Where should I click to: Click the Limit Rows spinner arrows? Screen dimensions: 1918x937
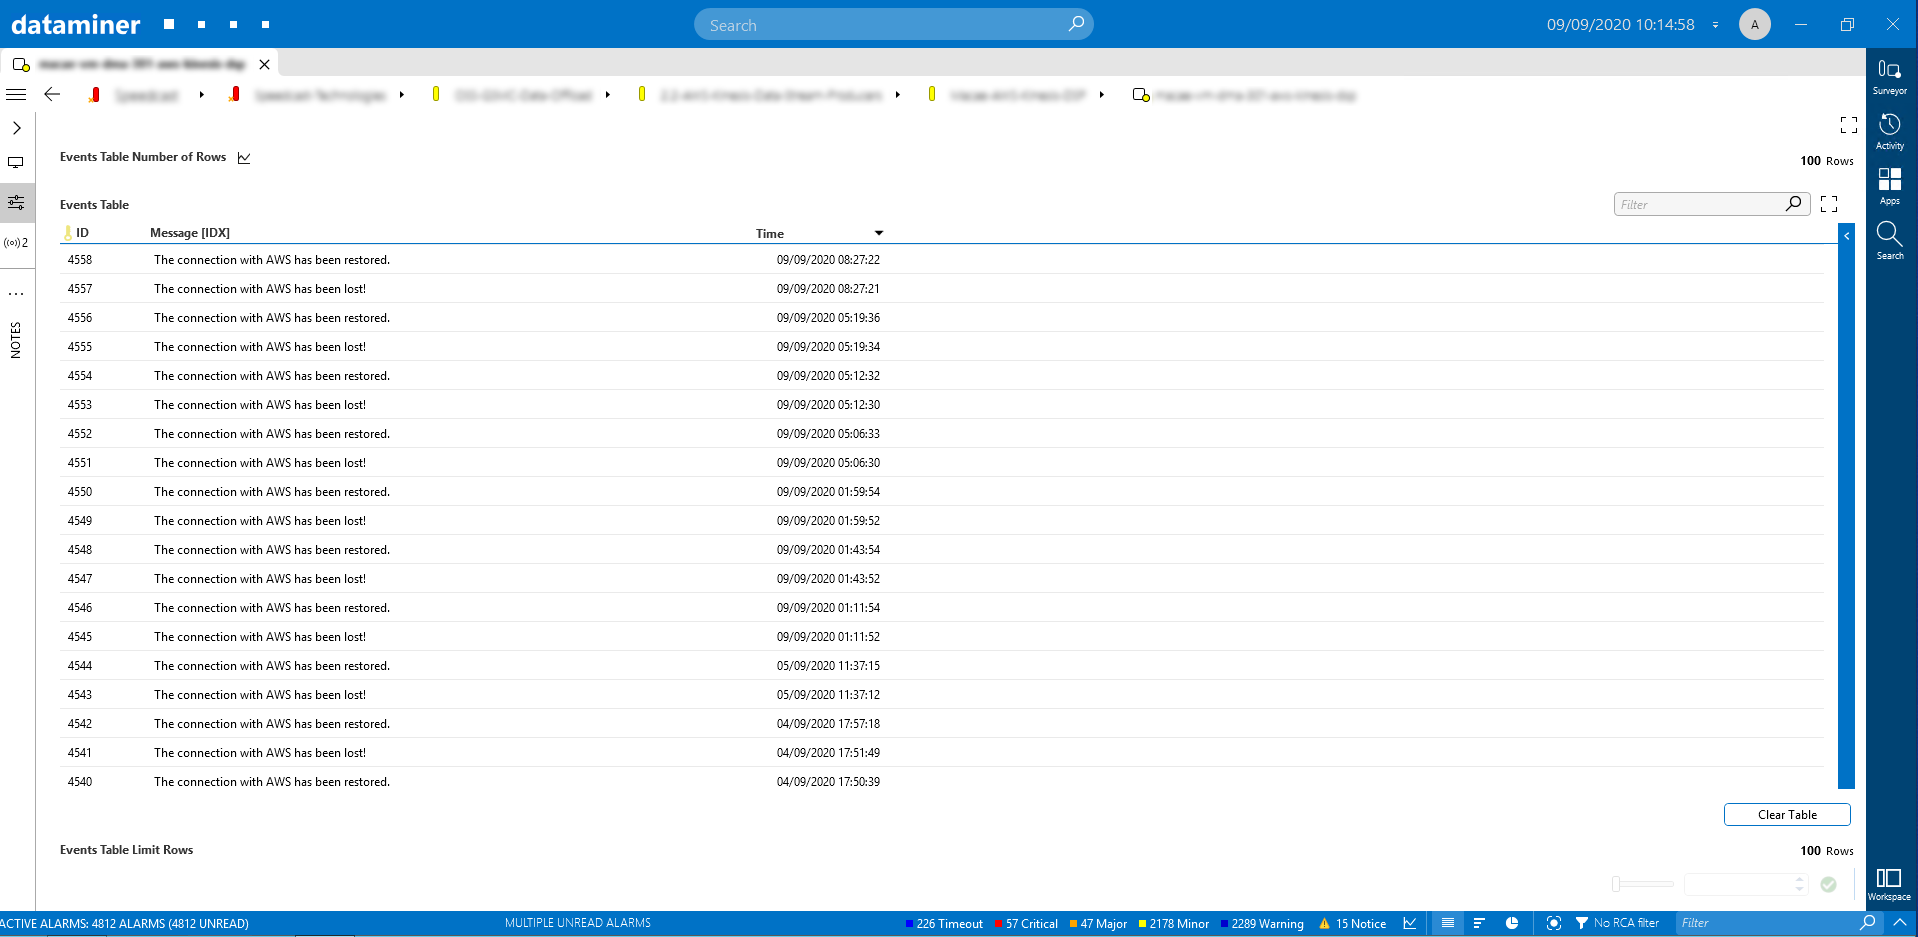coord(1800,884)
